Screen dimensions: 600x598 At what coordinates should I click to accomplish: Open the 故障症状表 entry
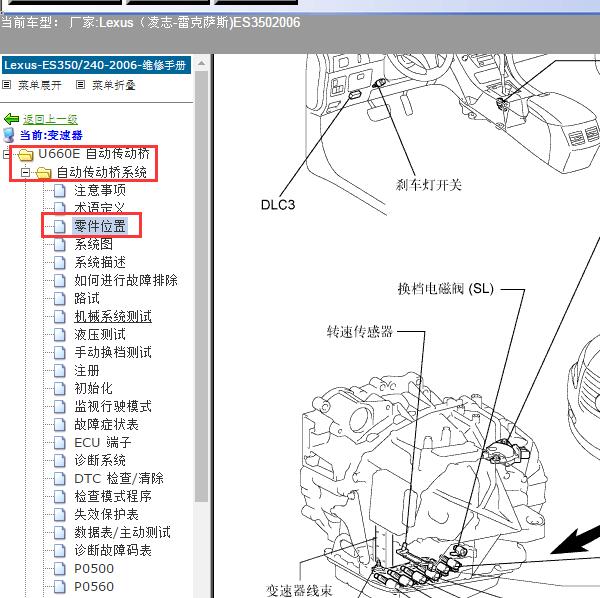click(106, 424)
